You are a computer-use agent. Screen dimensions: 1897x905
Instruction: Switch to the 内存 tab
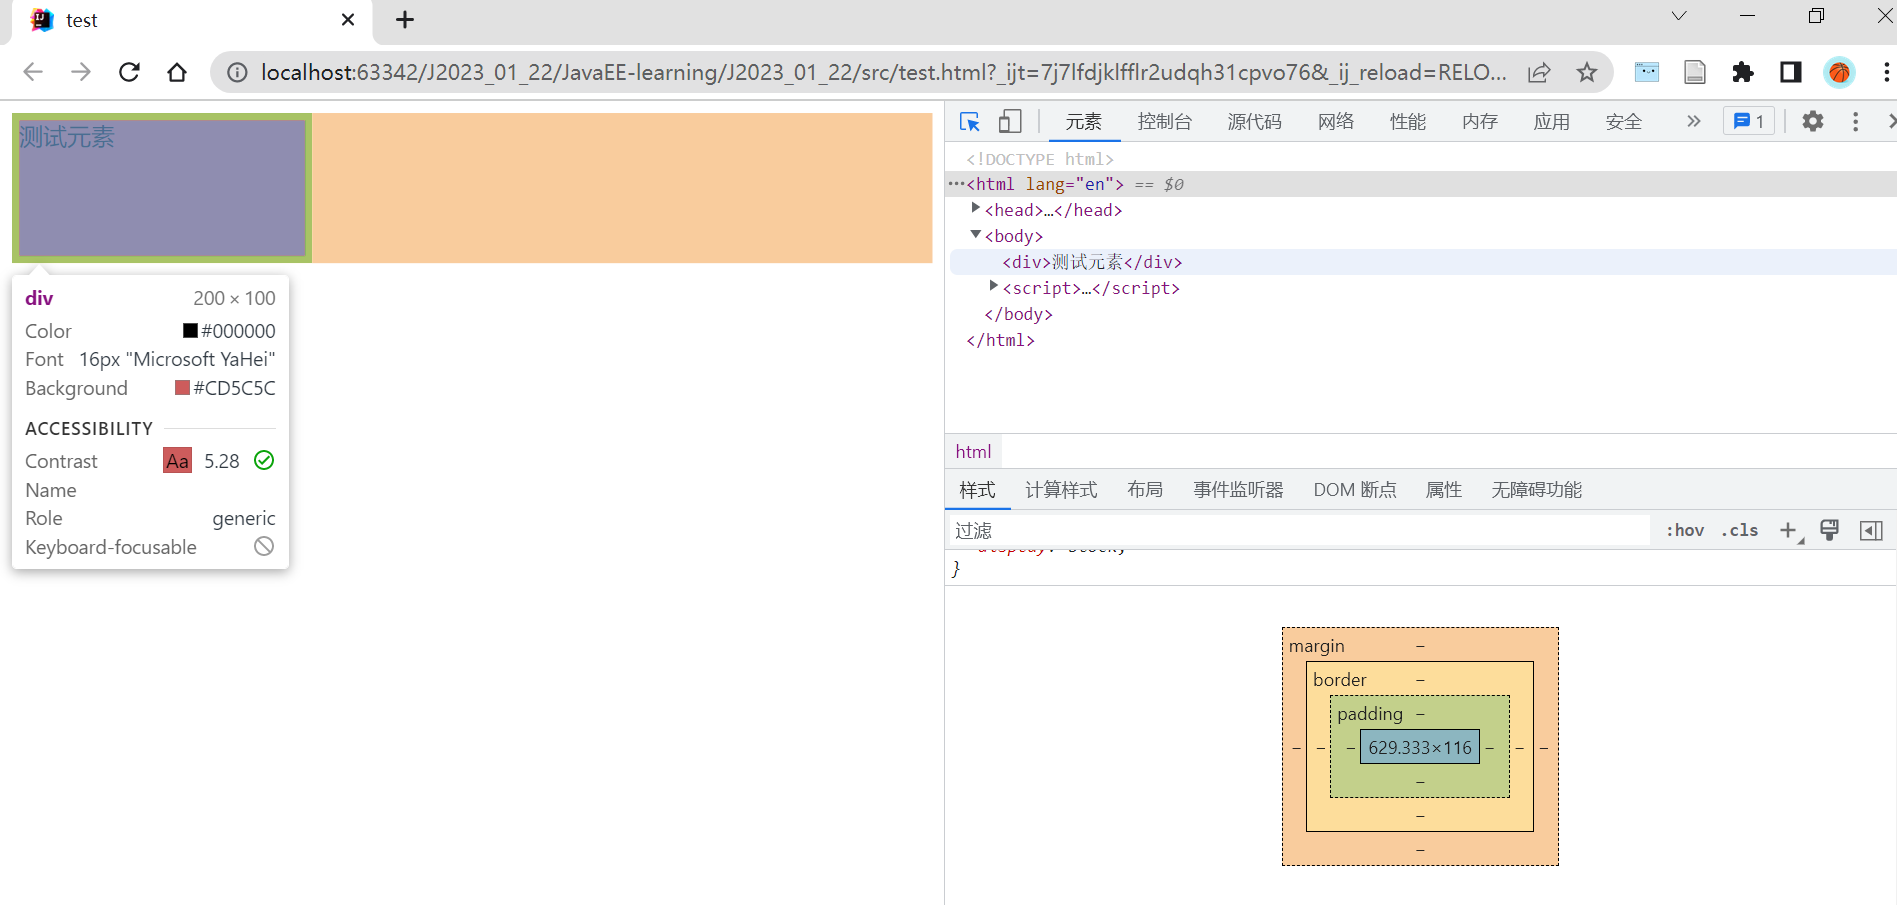pyautogui.click(x=1479, y=122)
